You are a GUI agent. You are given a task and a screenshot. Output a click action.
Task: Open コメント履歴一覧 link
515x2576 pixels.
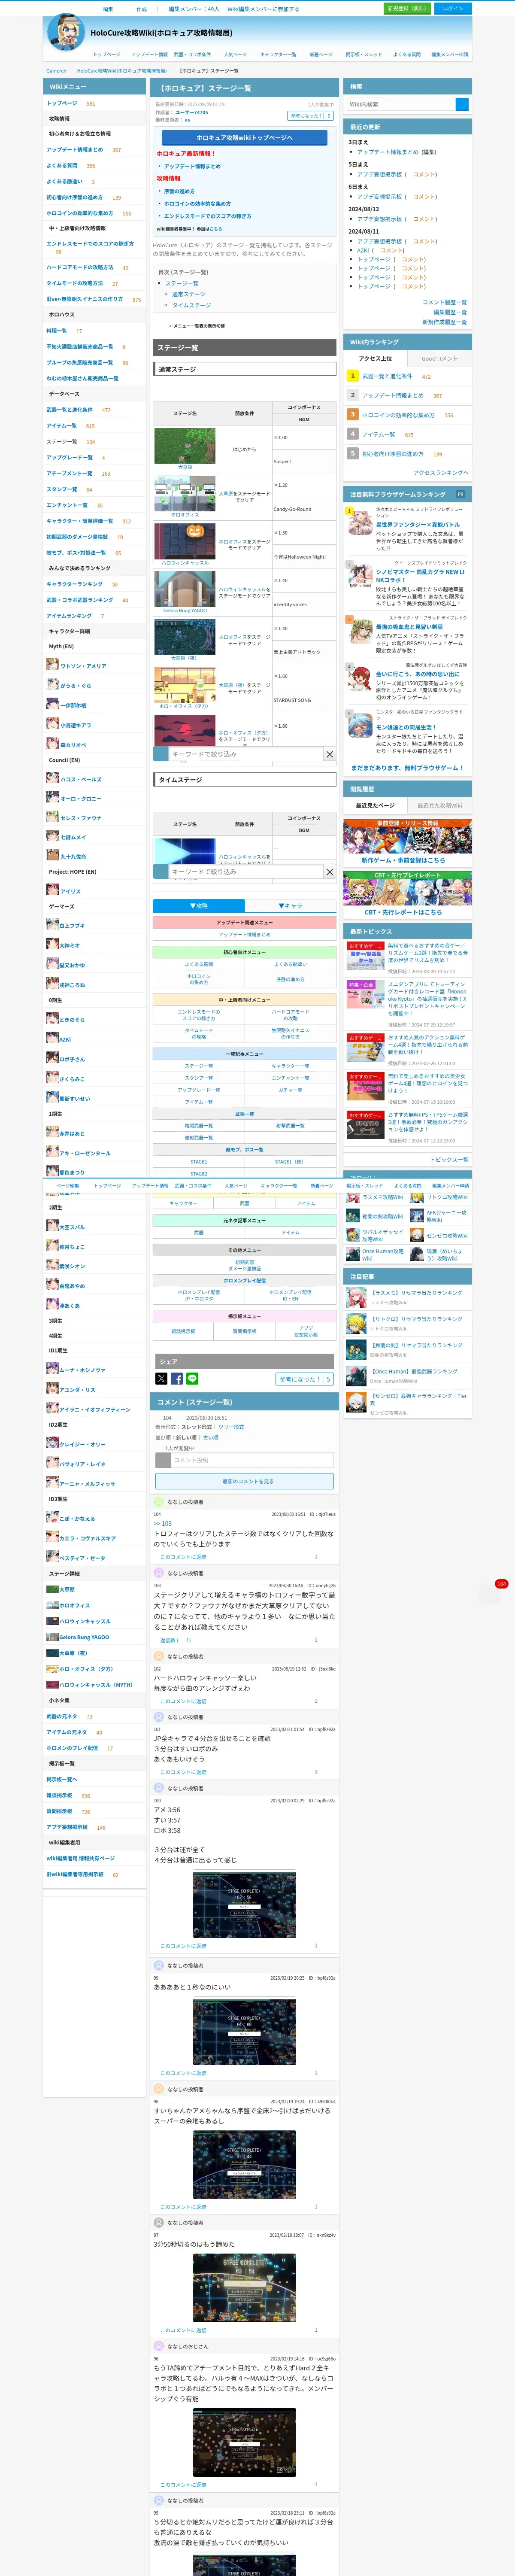pos(444,302)
